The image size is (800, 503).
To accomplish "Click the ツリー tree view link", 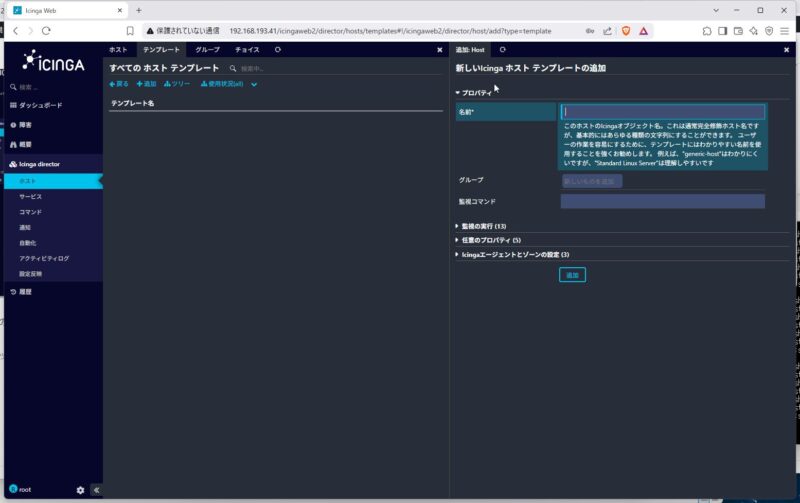I will click(x=177, y=84).
